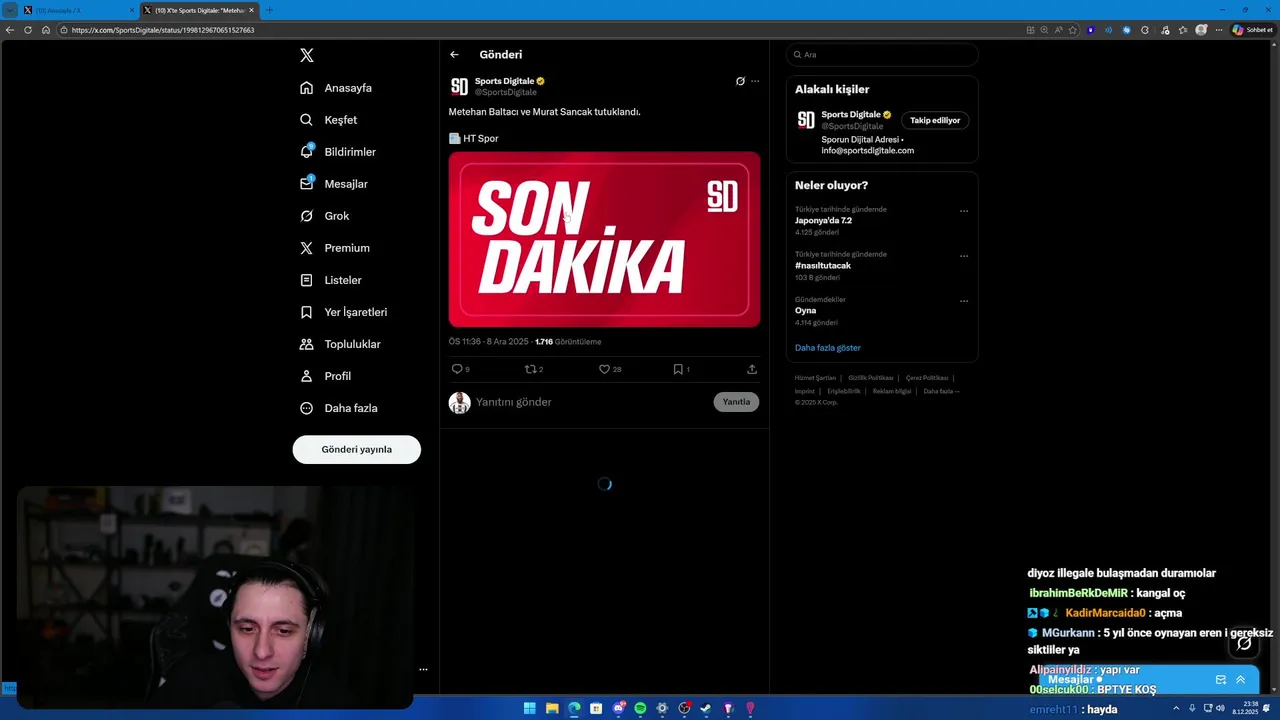Reload the page with the refresh button
This screenshot has width=1280, height=720.
point(28,30)
